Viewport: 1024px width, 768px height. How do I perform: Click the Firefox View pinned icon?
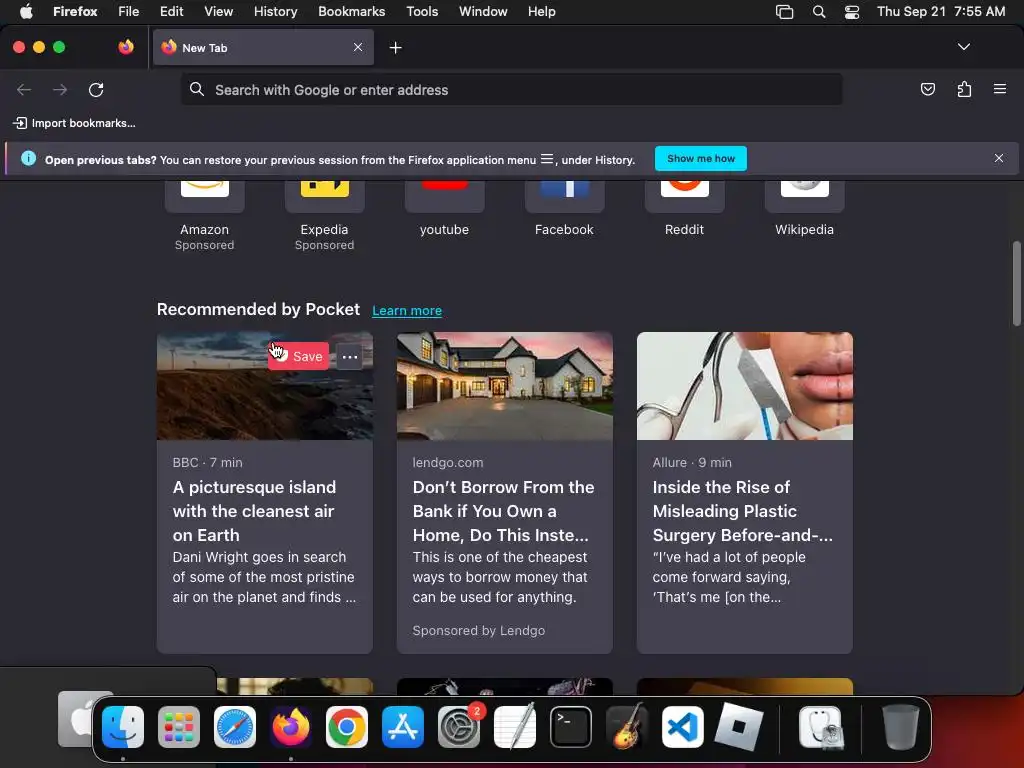pos(126,47)
